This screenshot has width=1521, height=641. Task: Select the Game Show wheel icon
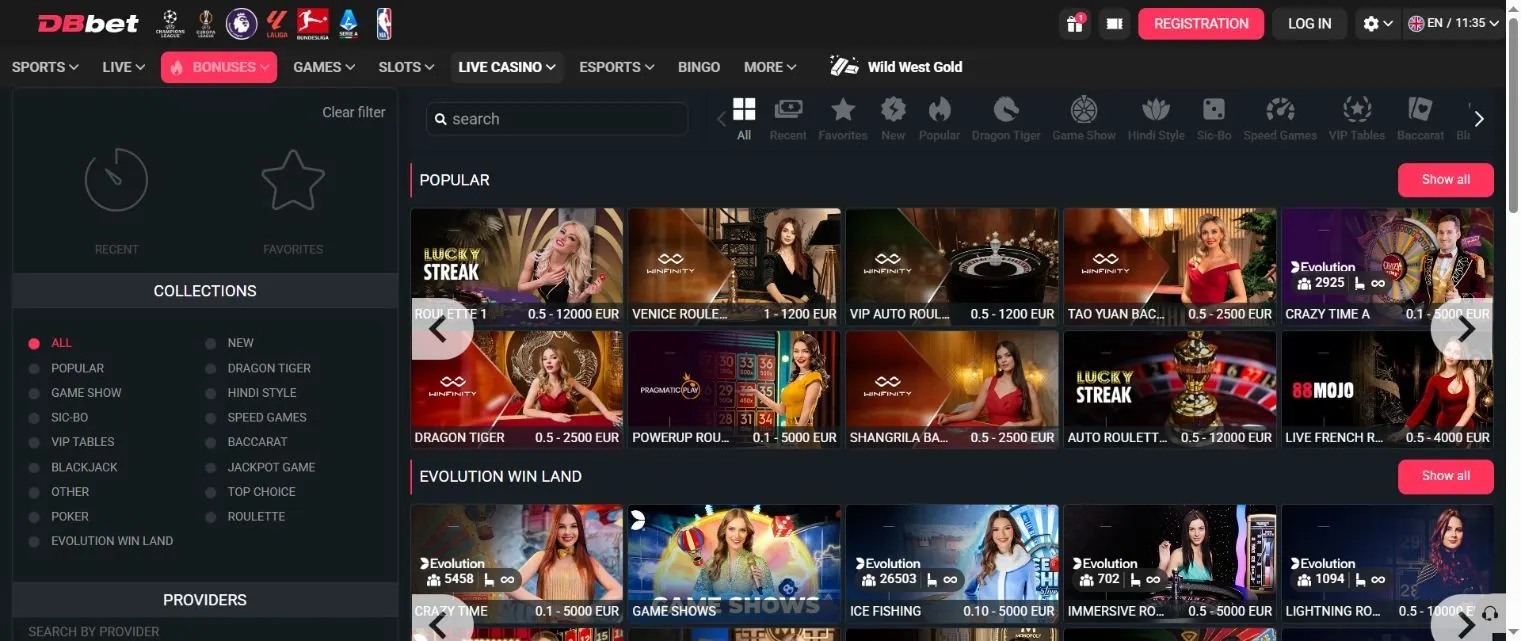coord(1084,118)
